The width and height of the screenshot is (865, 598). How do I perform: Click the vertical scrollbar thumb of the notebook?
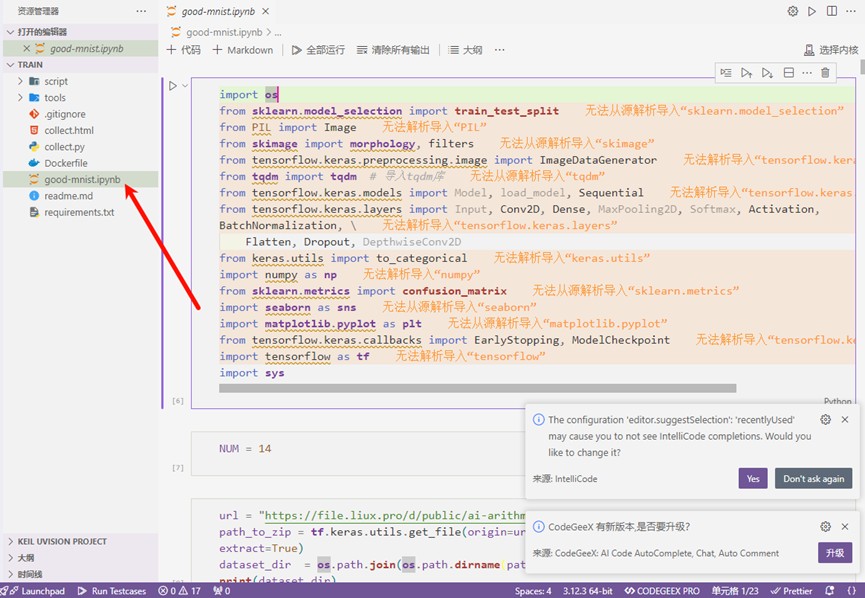tap(862, 67)
